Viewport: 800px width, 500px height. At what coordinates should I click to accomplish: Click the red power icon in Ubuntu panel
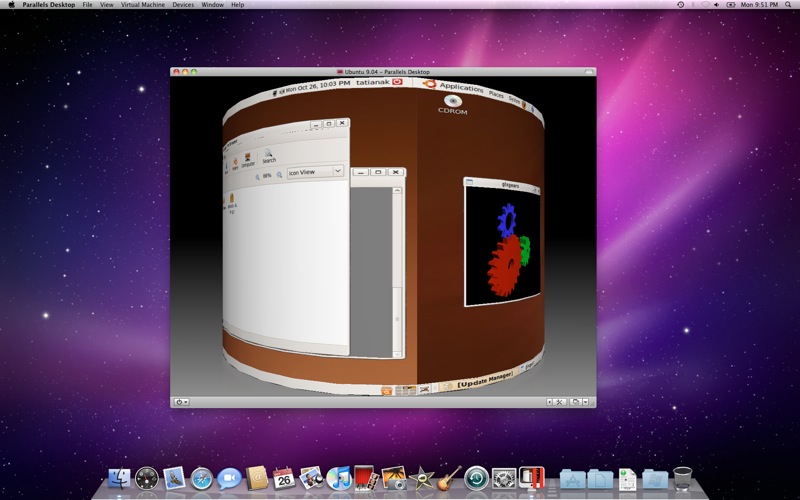[x=397, y=82]
